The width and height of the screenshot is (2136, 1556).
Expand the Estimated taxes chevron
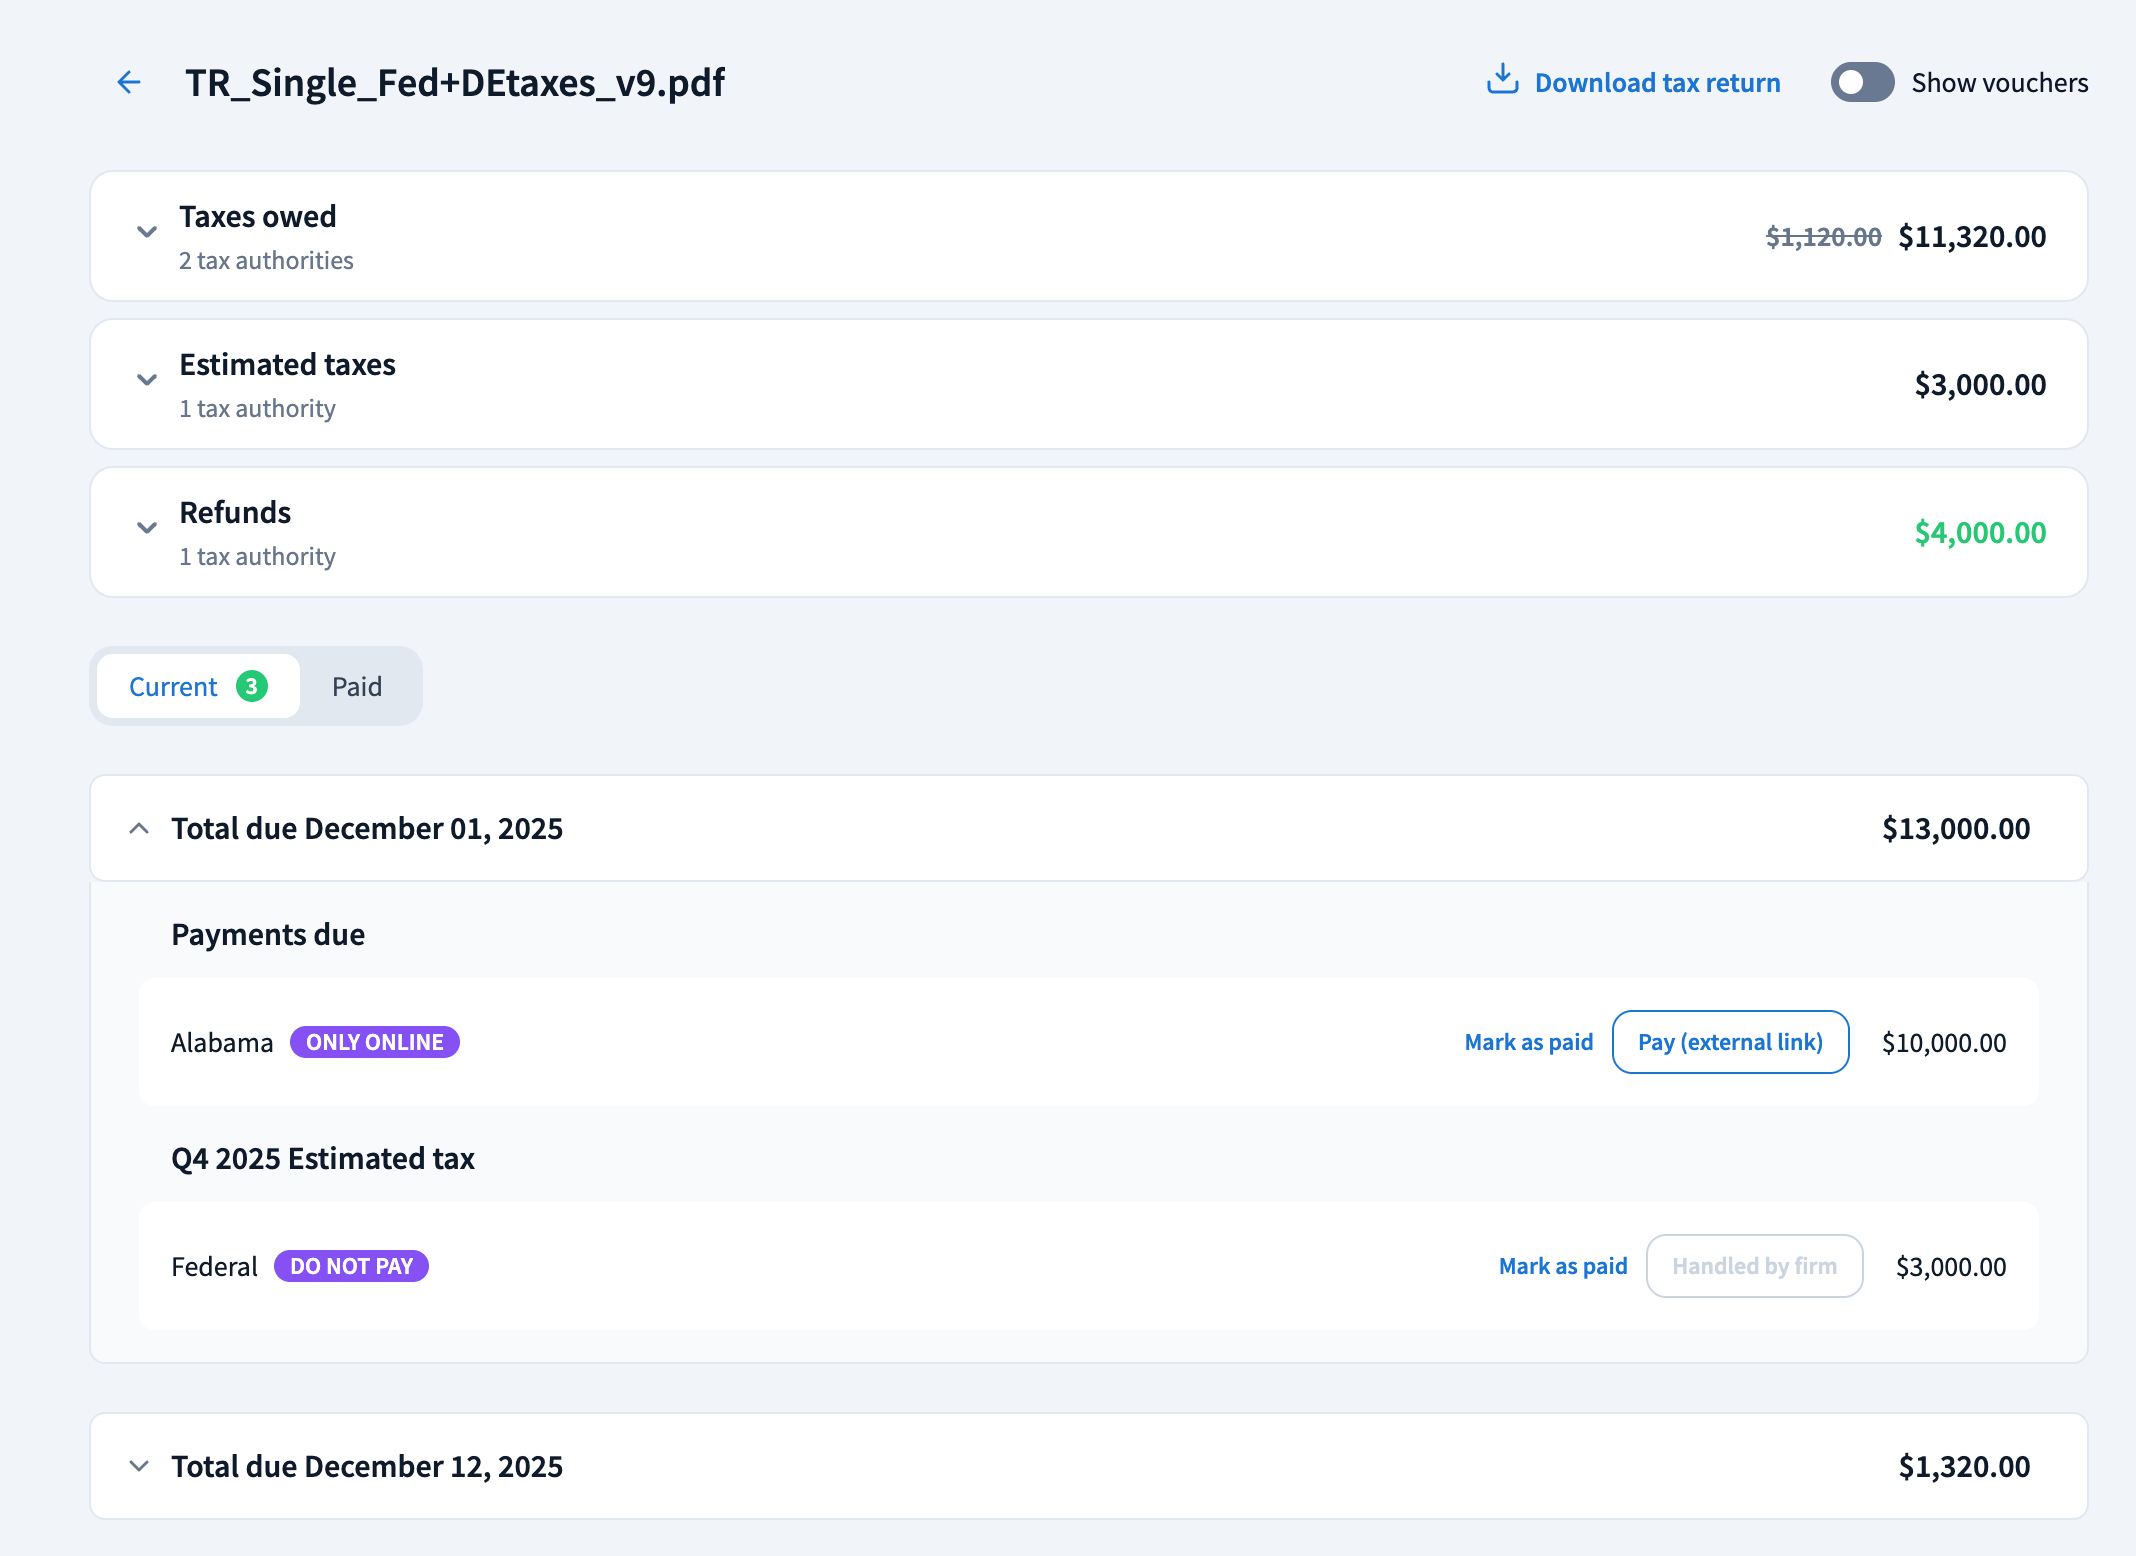pyautogui.click(x=147, y=380)
